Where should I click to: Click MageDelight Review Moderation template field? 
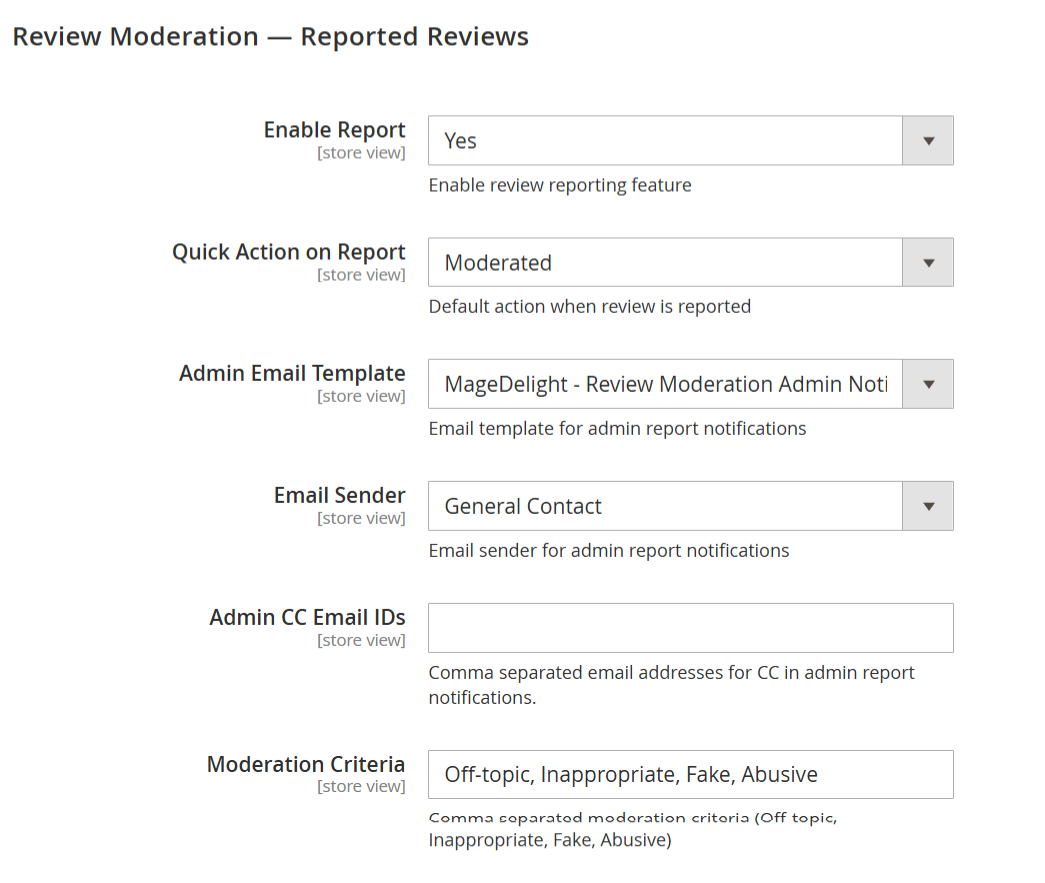(665, 384)
